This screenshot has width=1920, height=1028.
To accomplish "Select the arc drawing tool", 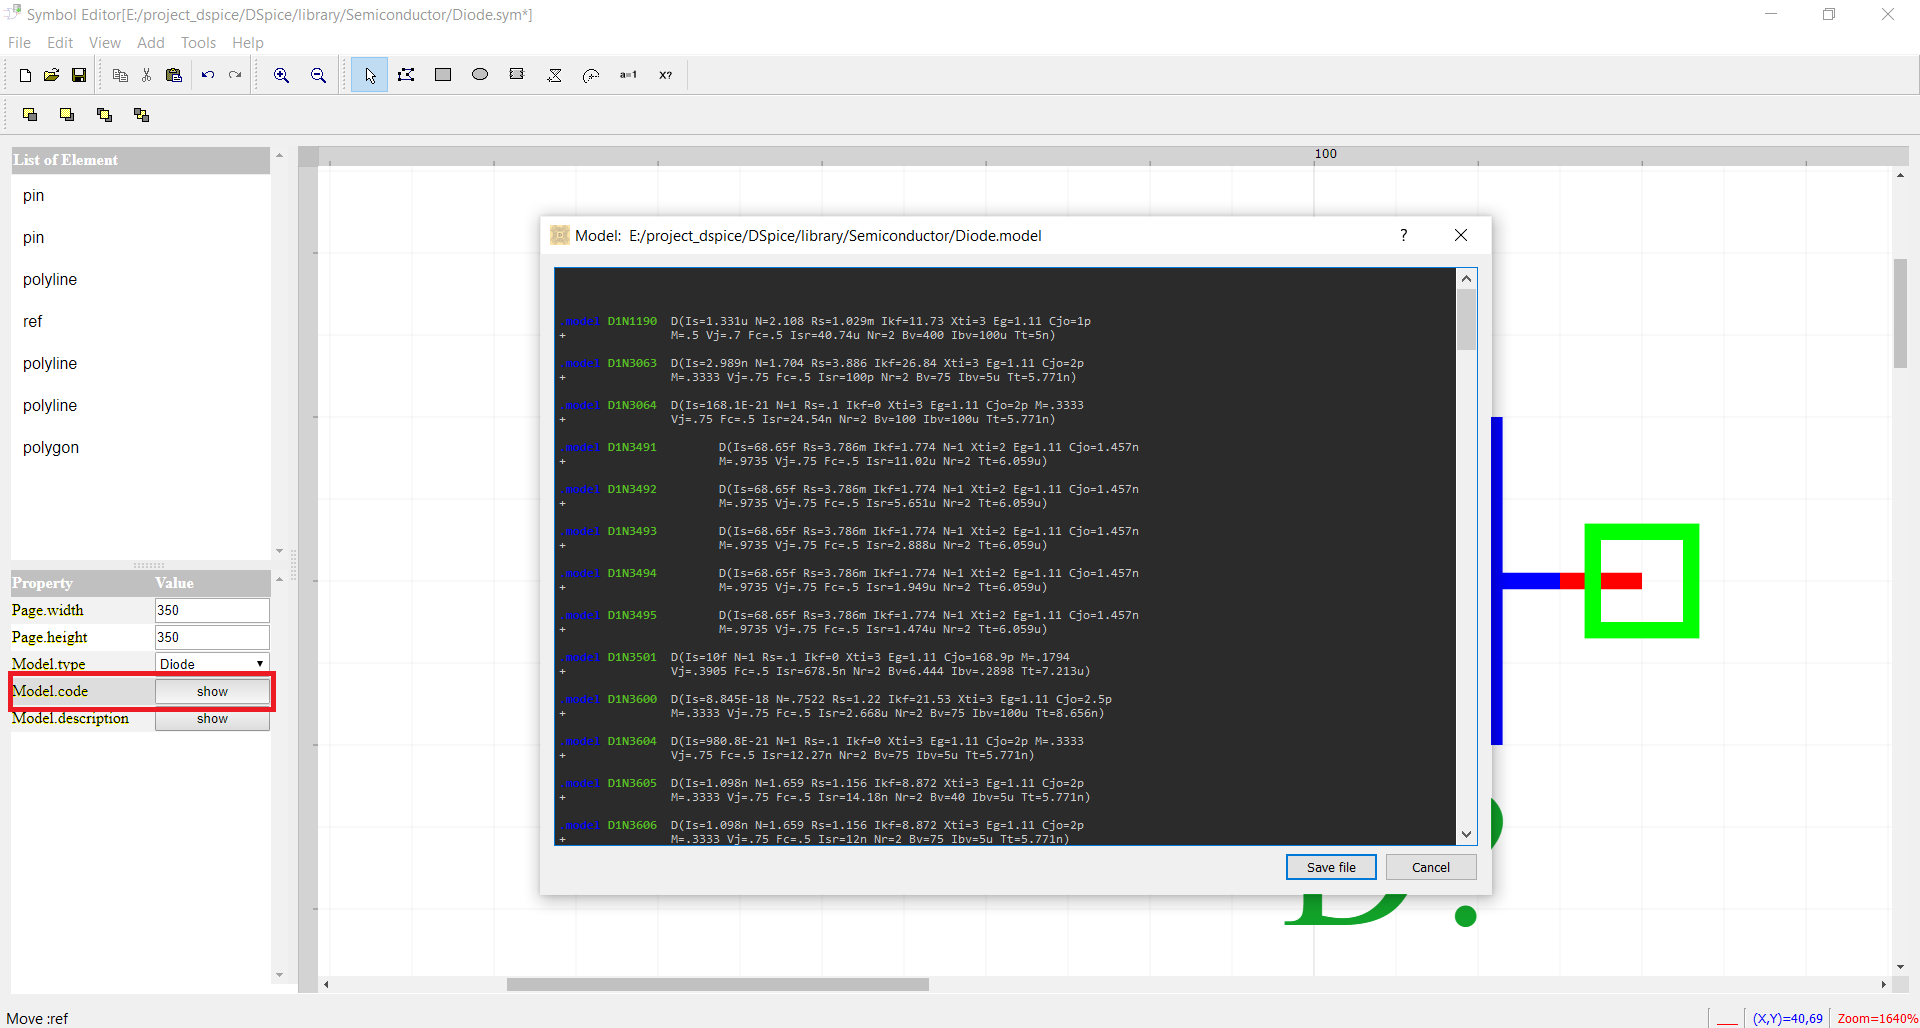I will 591,75.
